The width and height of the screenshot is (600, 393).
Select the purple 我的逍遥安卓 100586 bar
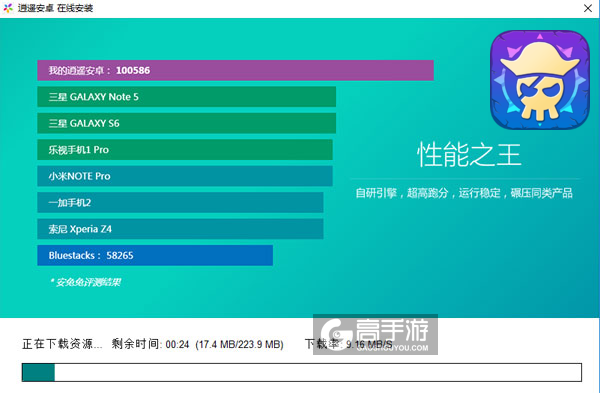(x=235, y=70)
